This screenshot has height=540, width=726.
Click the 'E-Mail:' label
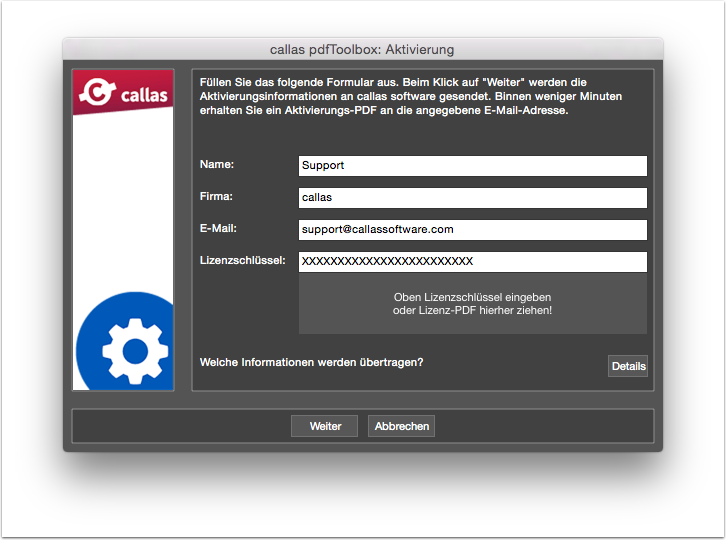218,228
